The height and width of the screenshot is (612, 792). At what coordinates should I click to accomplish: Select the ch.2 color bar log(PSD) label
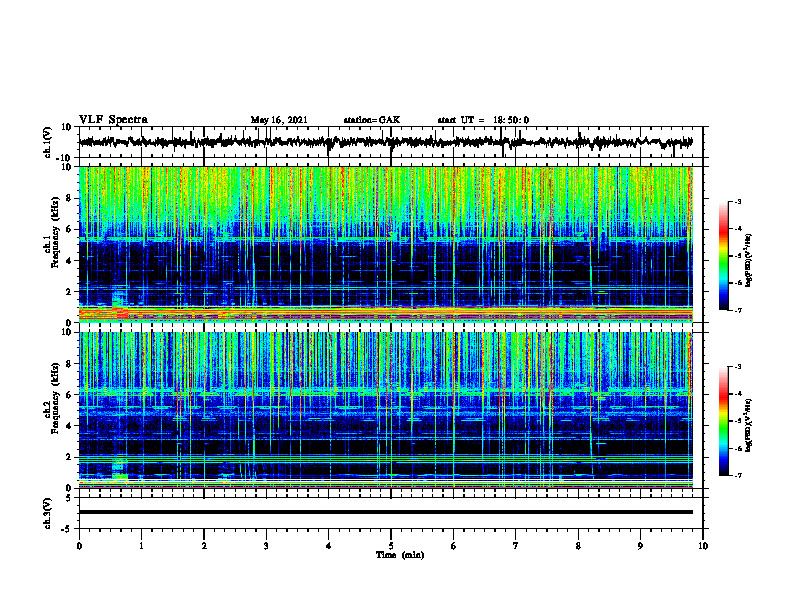748,425
